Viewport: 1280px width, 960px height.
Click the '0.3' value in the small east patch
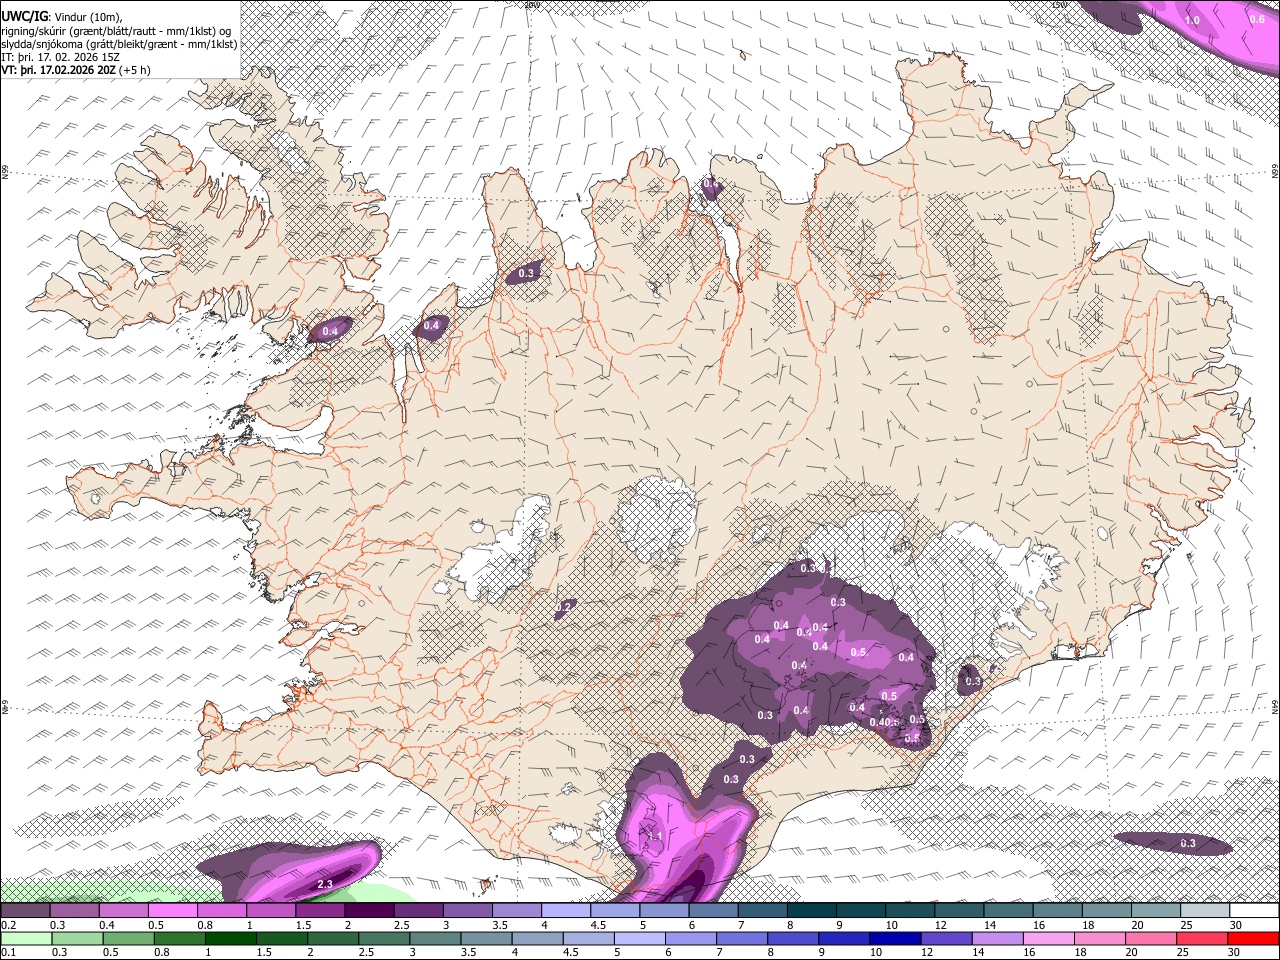click(x=973, y=681)
